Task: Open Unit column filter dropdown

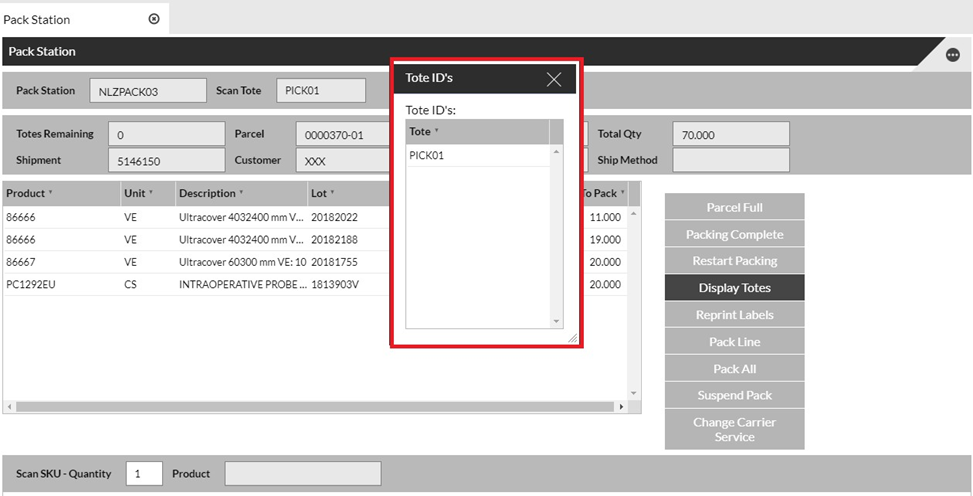Action: 151,193
